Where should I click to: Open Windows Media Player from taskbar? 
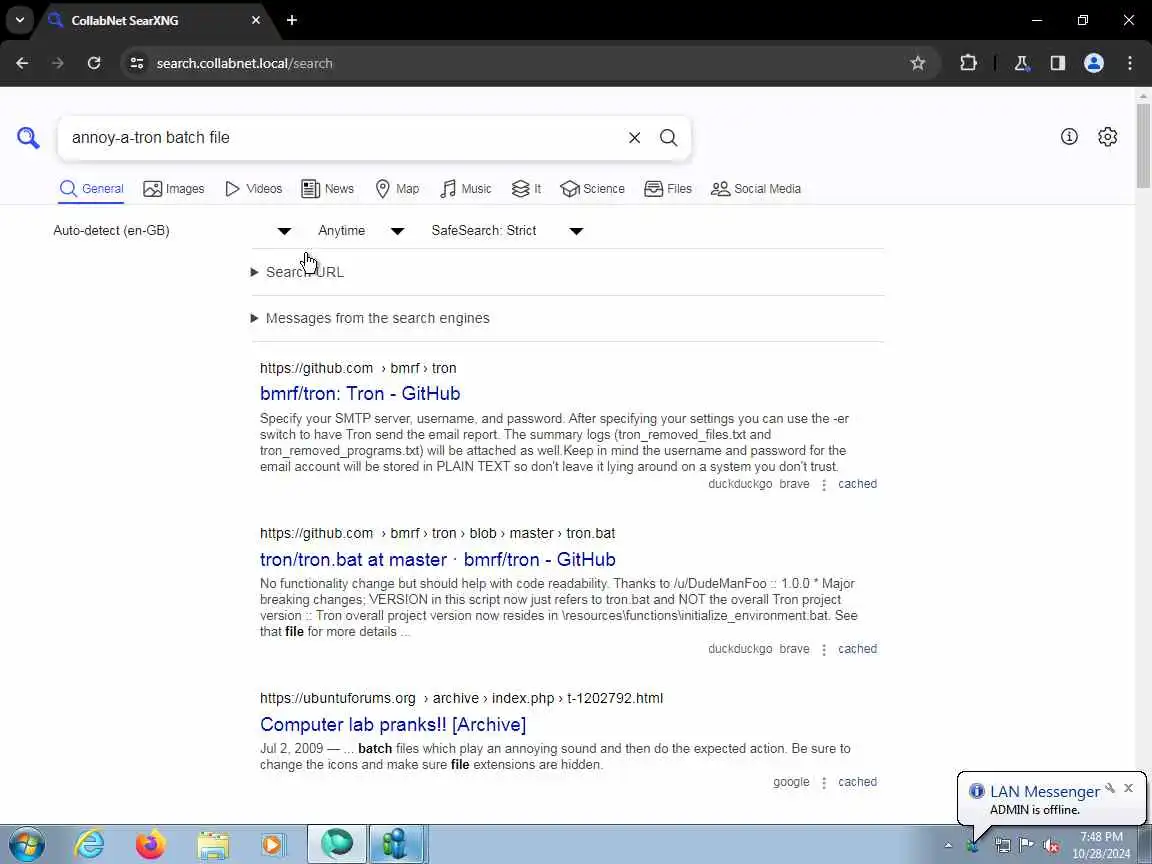(x=272, y=844)
